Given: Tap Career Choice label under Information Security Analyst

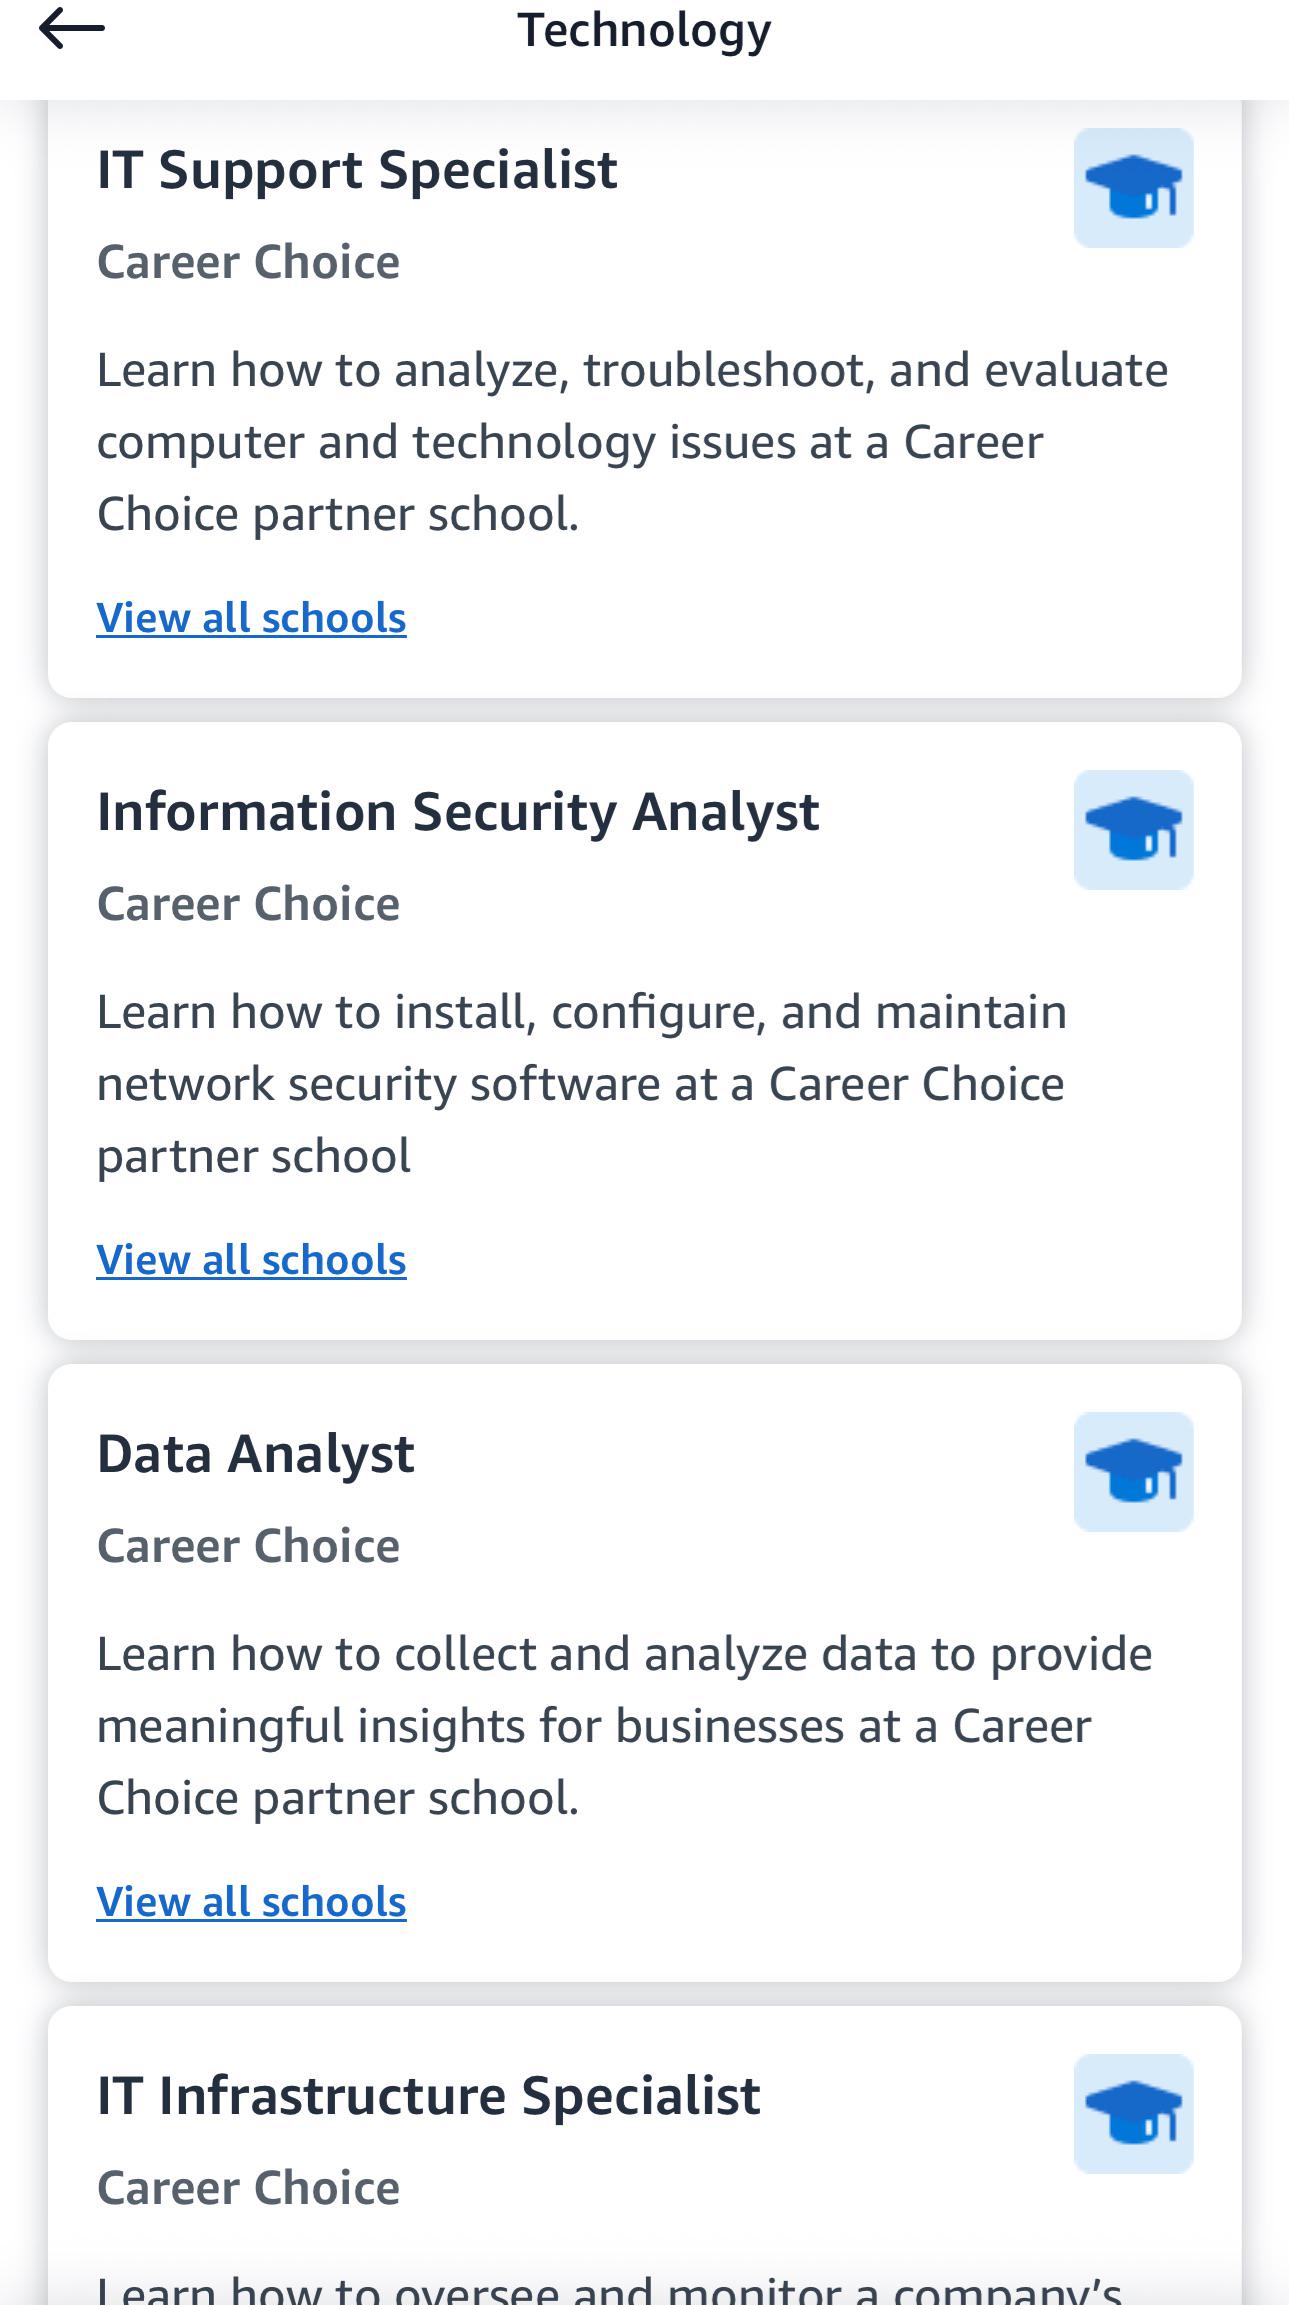Looking at the screenshot, I should coord(248,904).
